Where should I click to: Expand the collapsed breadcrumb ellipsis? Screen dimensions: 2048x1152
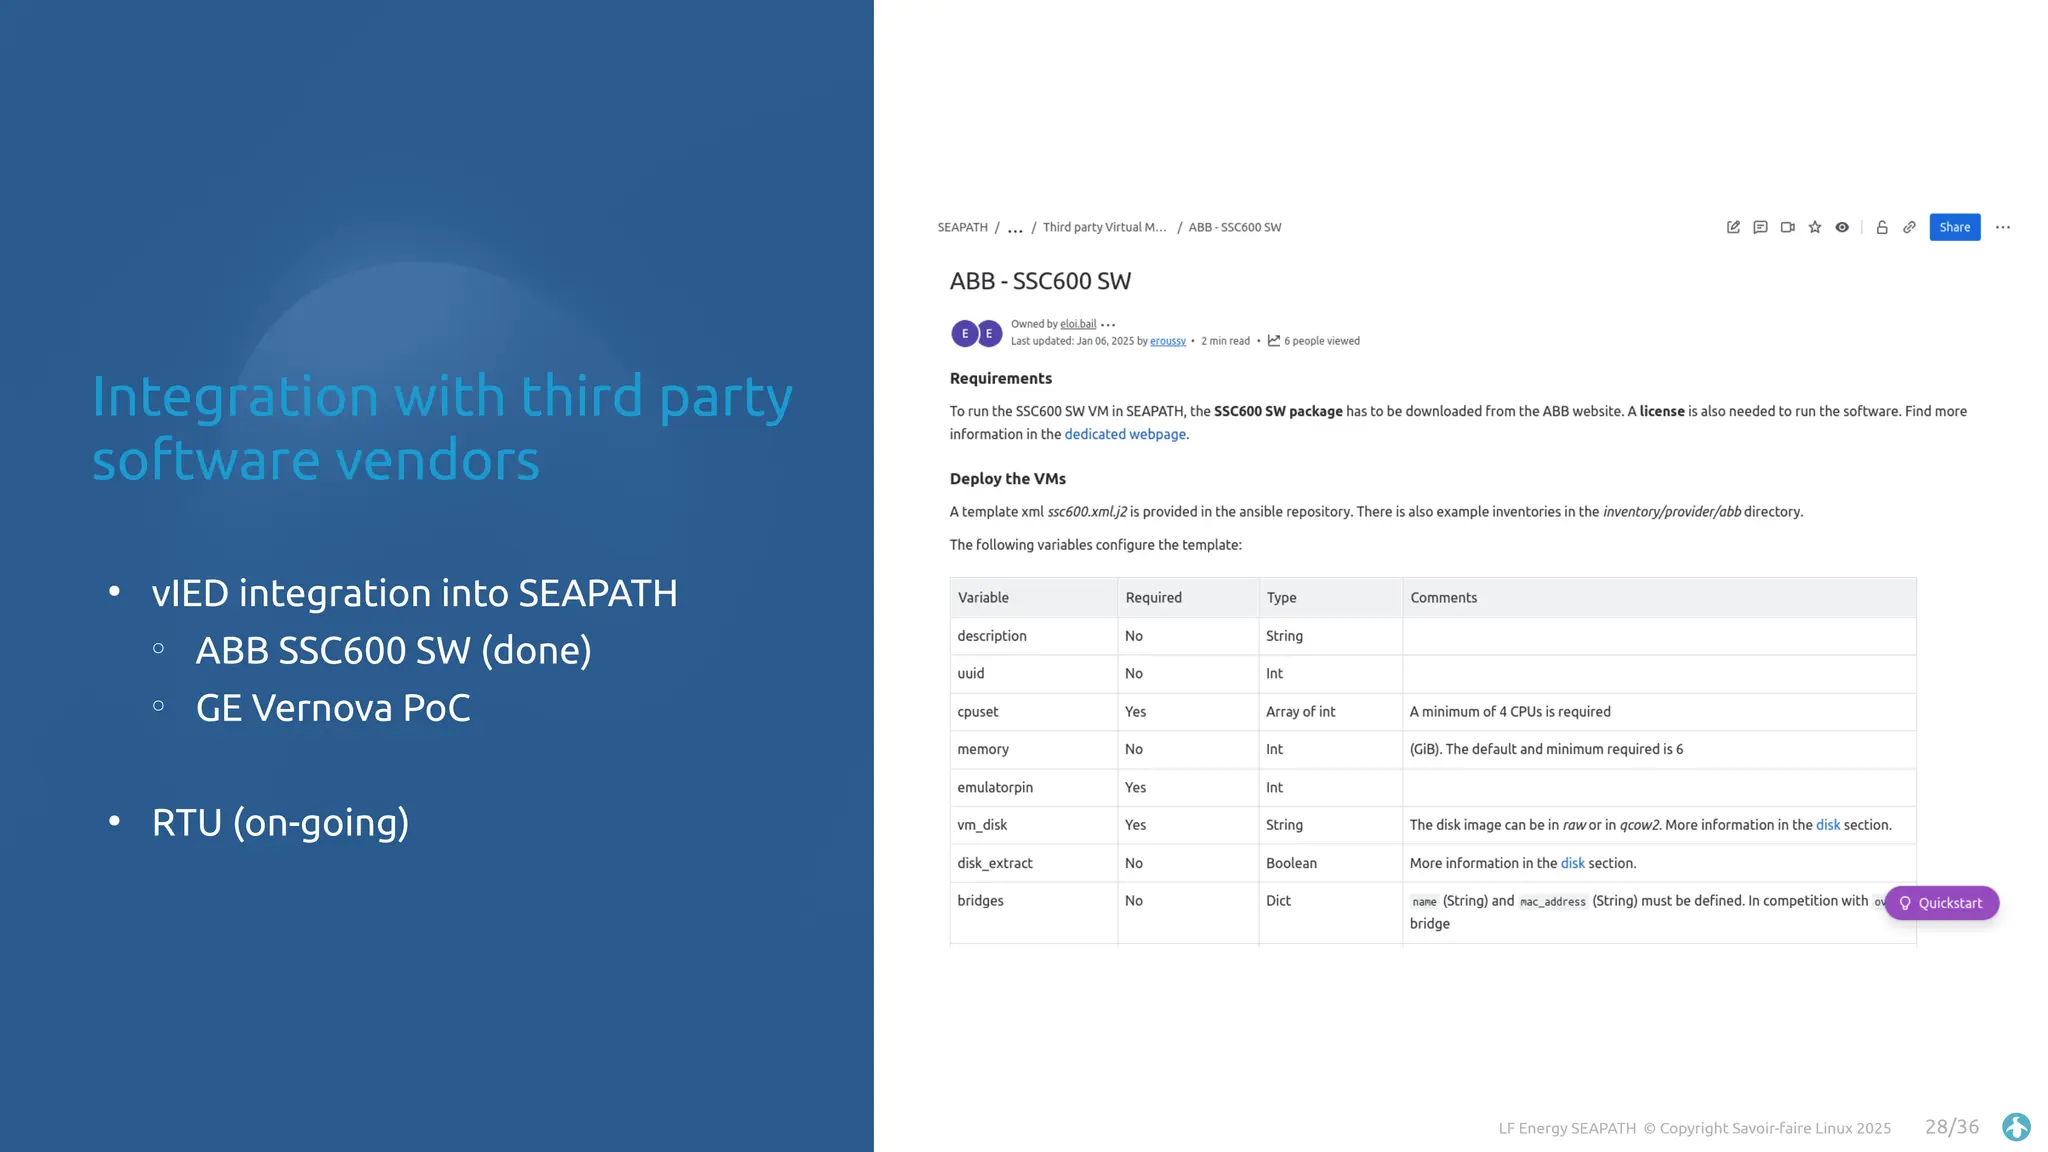(1015, 229)
